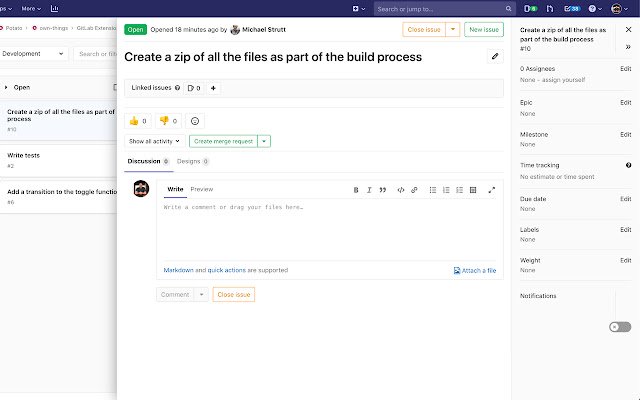
Task: Toggle the Notifications switch
Action: 620,327
